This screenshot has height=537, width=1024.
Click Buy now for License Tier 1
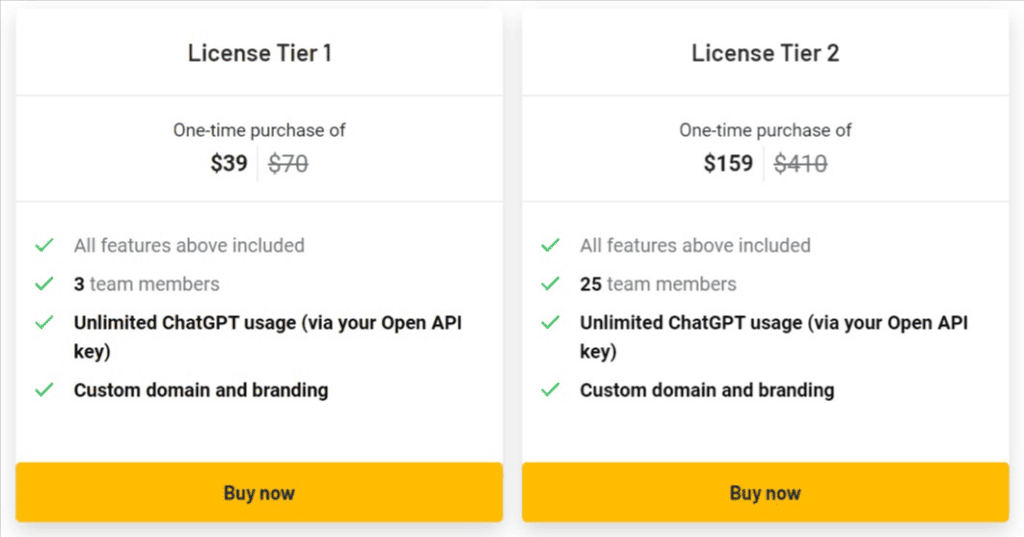click(x=259, y=492)
